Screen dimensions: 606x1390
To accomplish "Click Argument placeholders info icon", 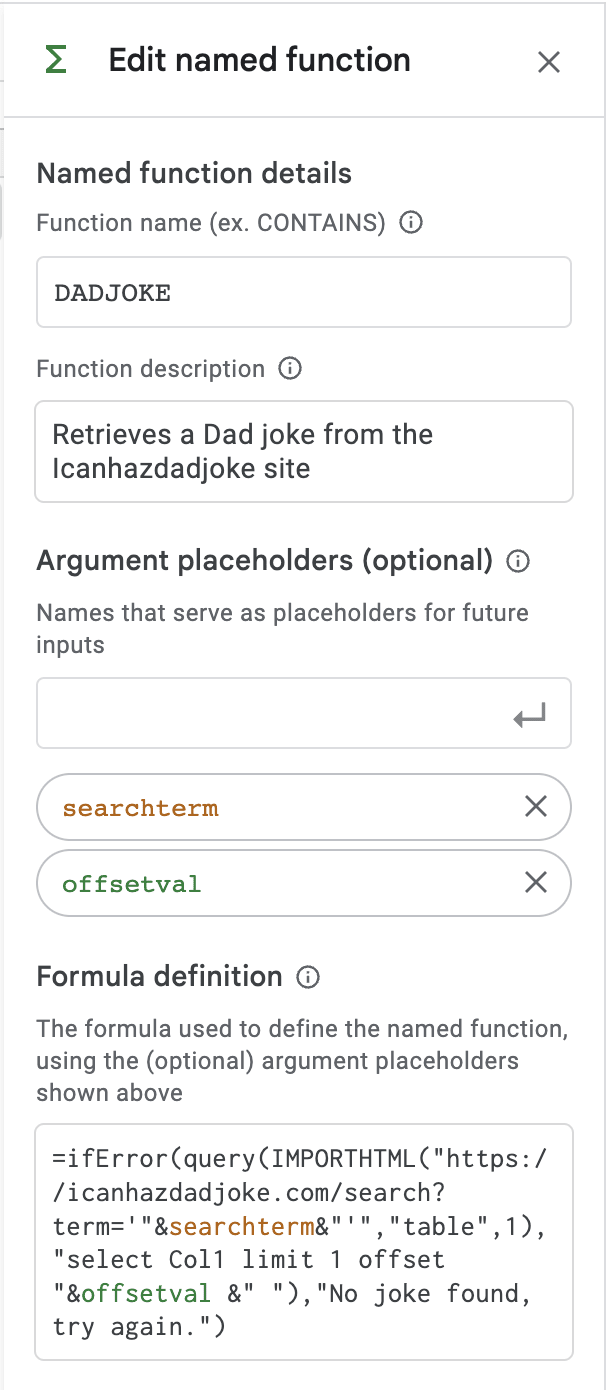I will [x=518, y=561].
